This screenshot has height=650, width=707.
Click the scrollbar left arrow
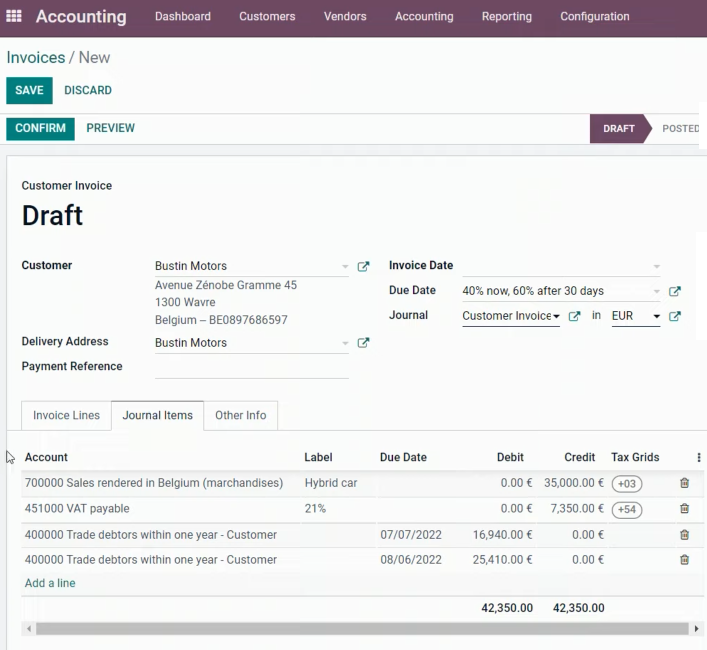click(x=29, y=628)
